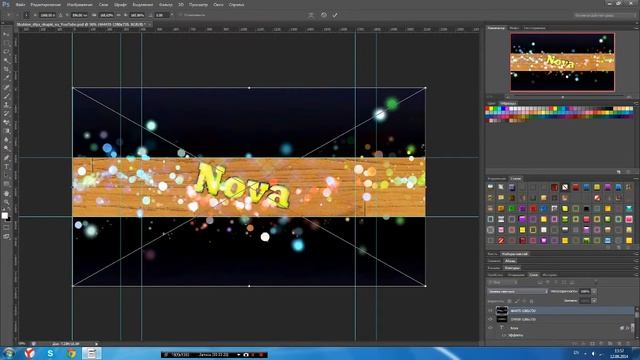Open the layer filter type dropdown
This screenshot has height=360, width=640.
pos(503,282)
